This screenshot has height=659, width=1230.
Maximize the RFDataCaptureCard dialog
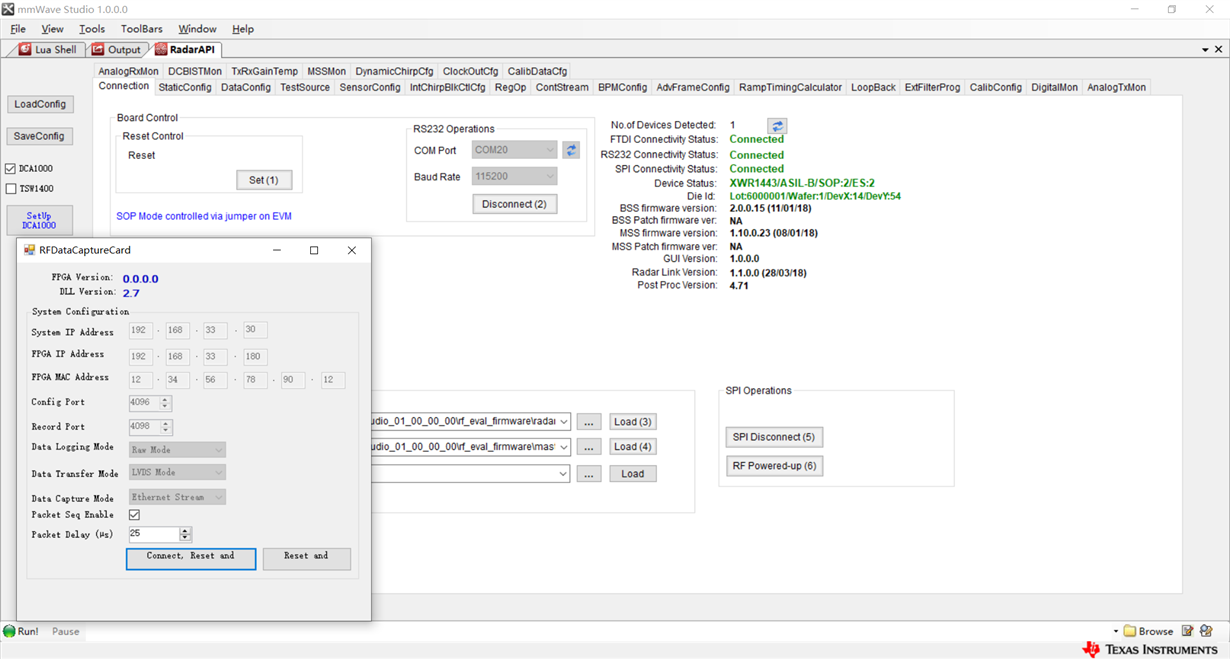coord(314,250)
